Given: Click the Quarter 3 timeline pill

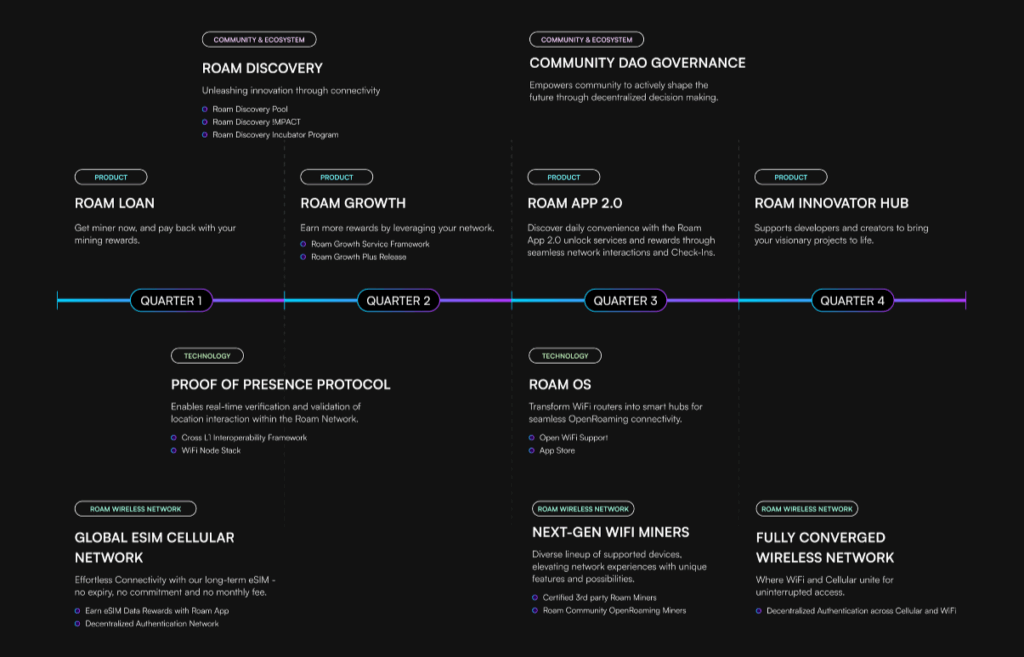Looking at the screenshot, I should 625,300.
